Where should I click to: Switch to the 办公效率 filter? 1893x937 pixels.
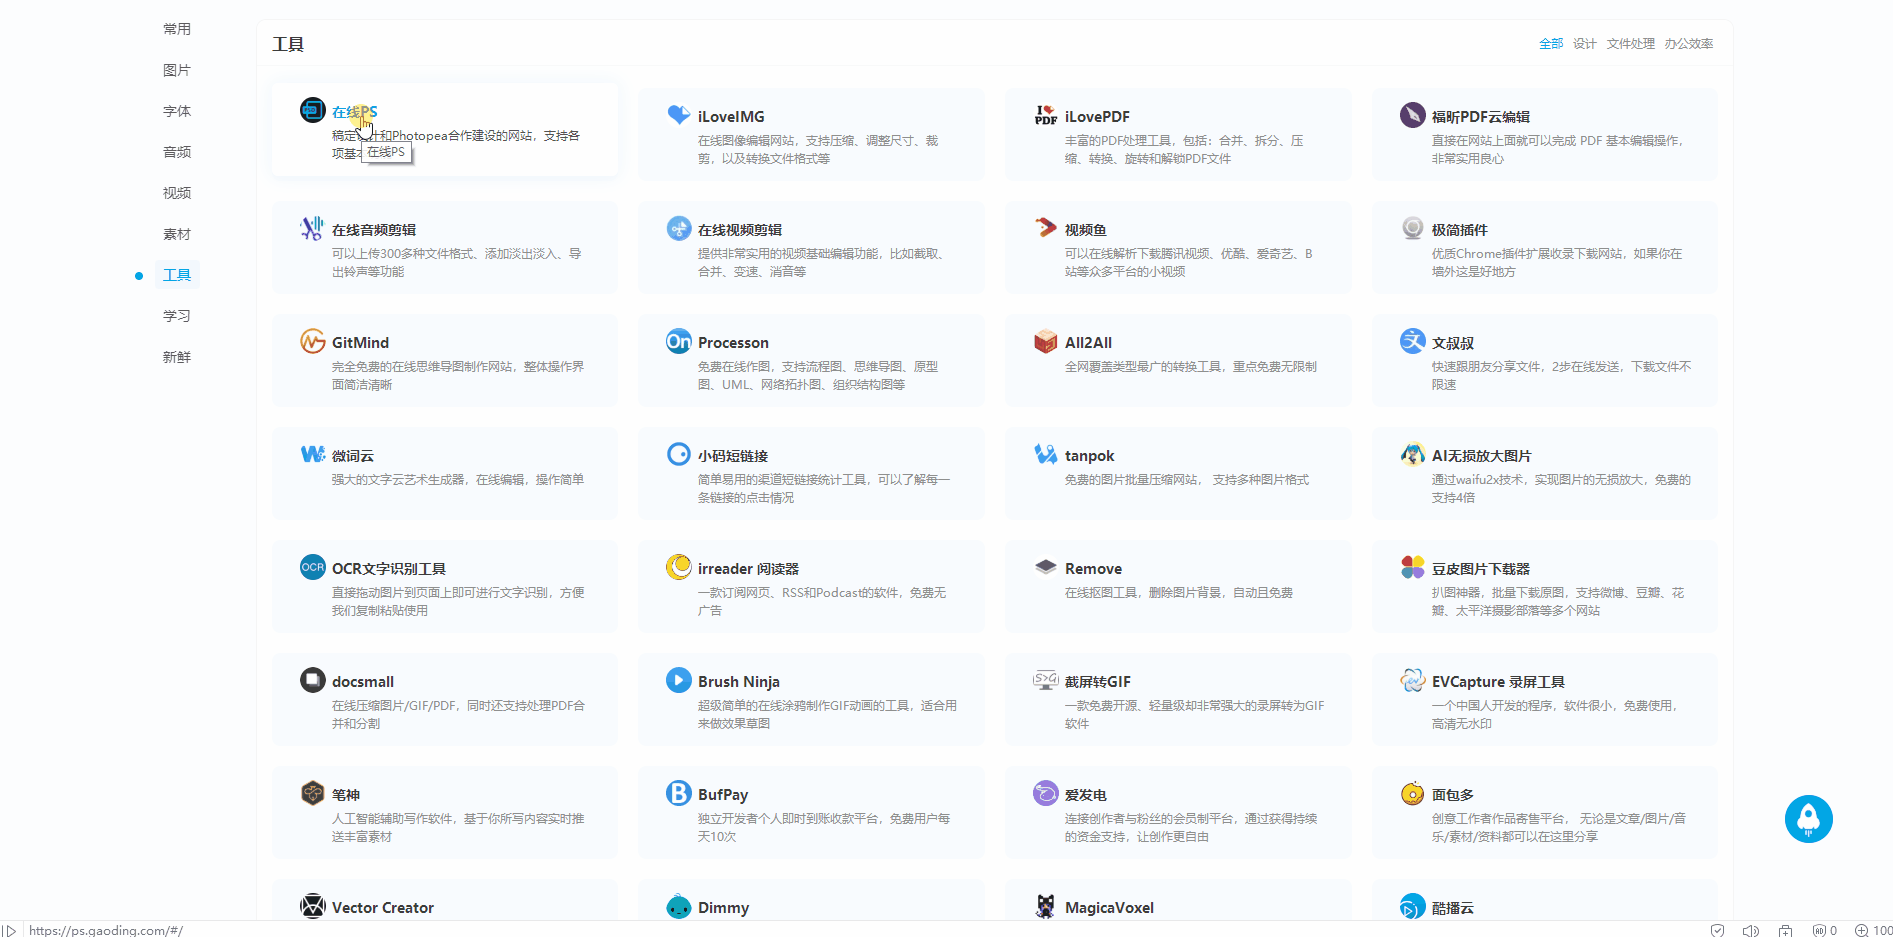click(1689, 44)
